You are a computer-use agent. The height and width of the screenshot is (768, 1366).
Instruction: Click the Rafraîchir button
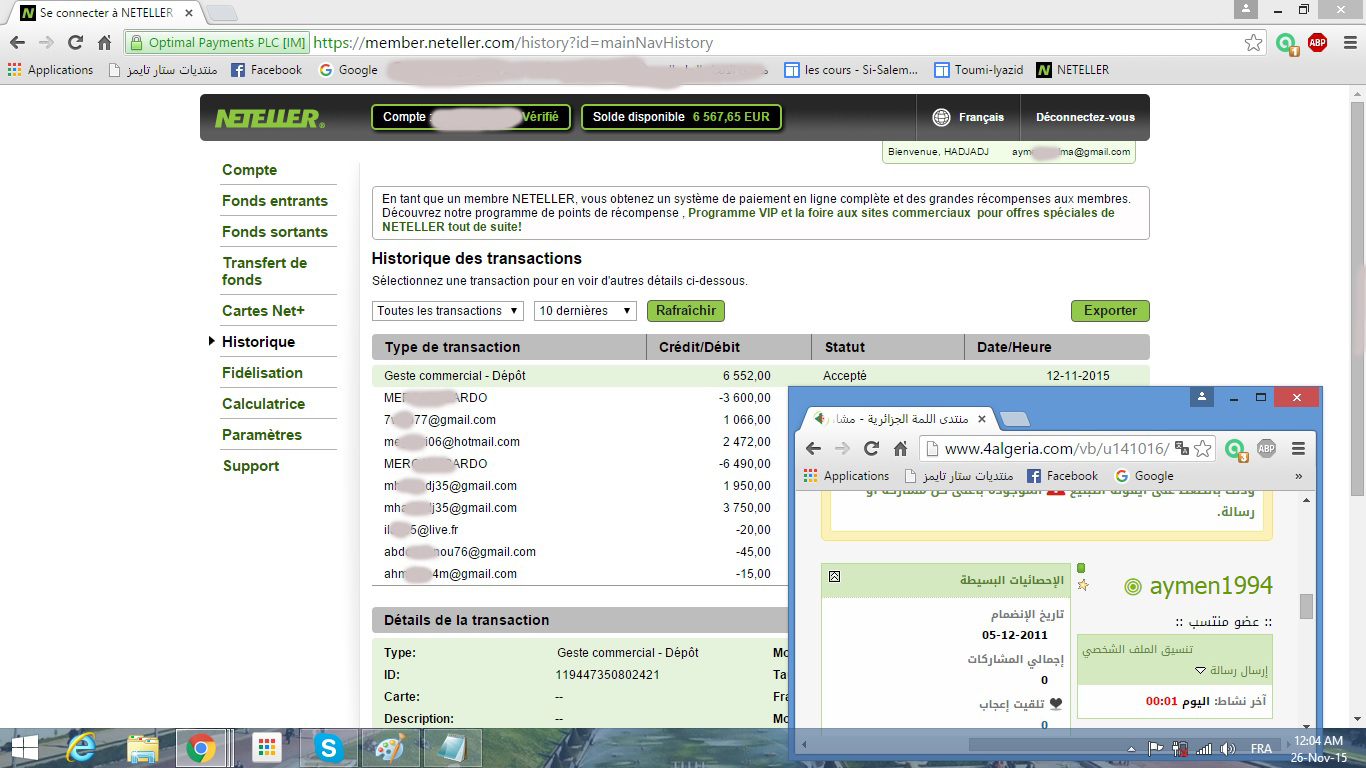(685, 311)
